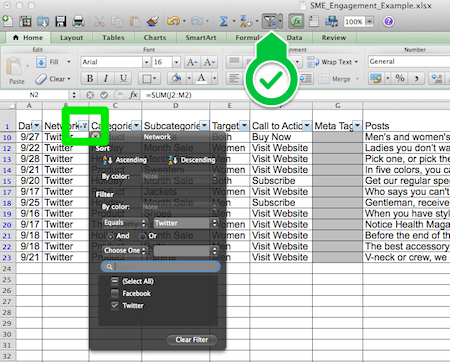Click the Wrap Text button

[x=332, y=62]
